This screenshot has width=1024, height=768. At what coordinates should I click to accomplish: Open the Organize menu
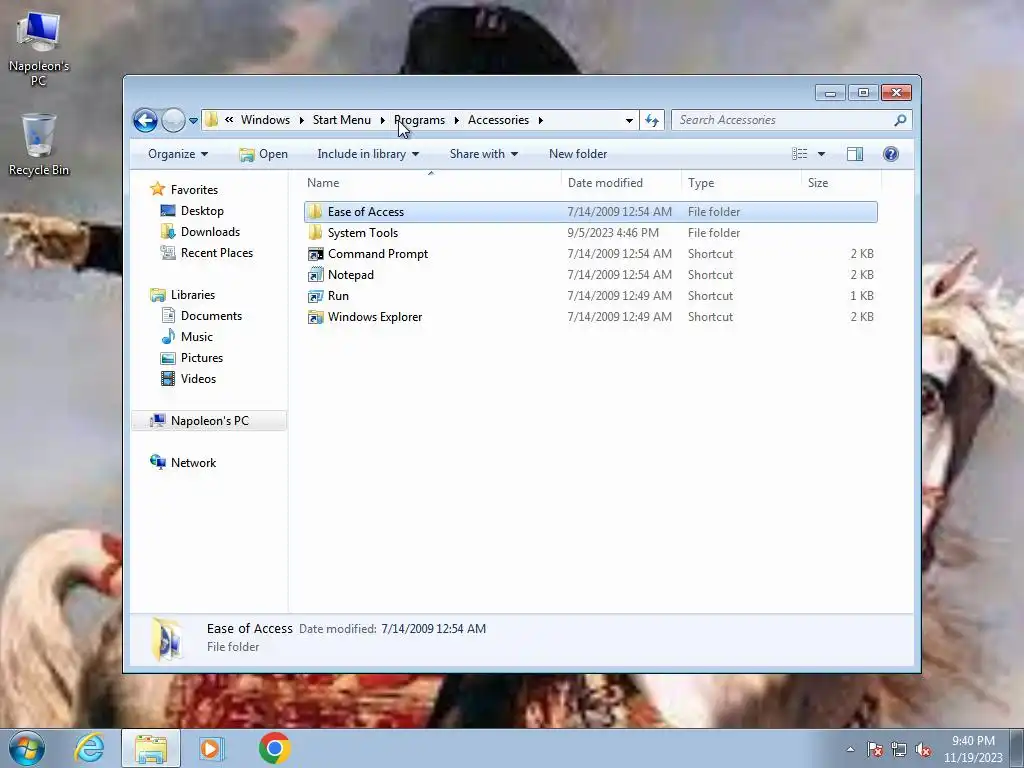coord(178,154)
